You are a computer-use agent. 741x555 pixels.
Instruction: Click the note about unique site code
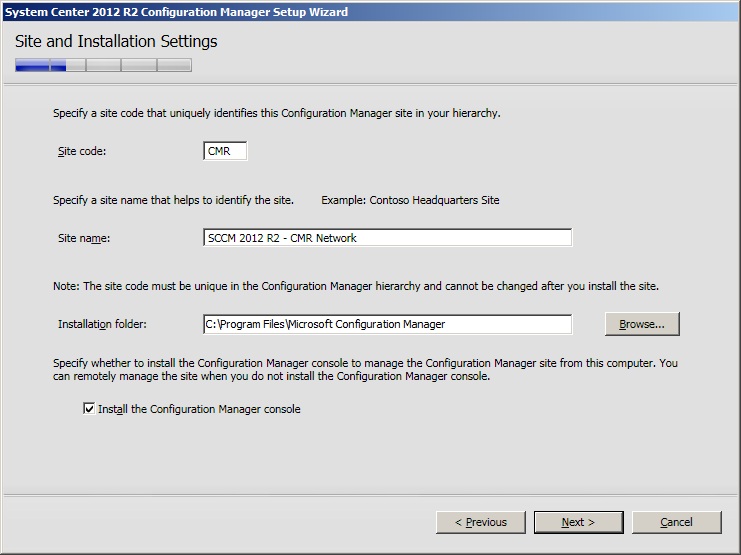pyautogui.click(x=355, y=287)
